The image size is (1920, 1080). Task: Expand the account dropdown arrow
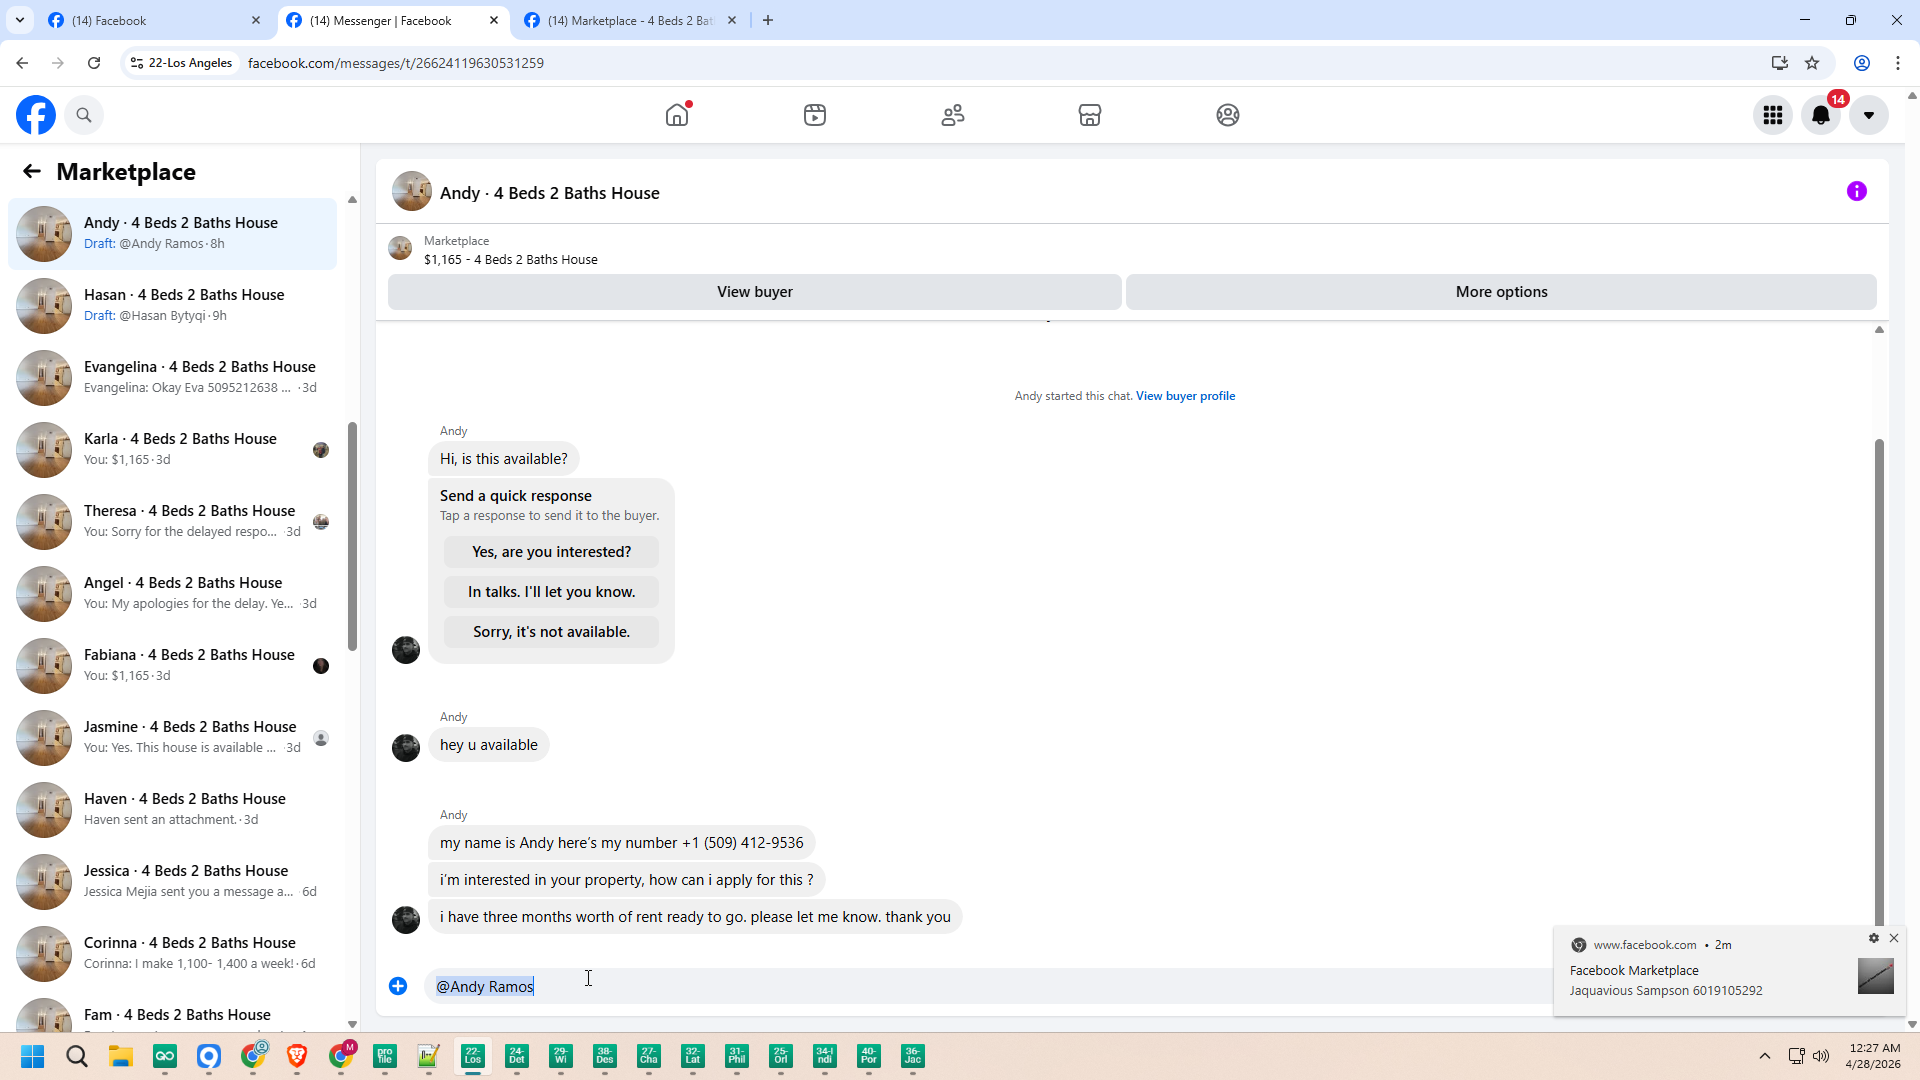pyautogui.click(x=1869, y=115)
